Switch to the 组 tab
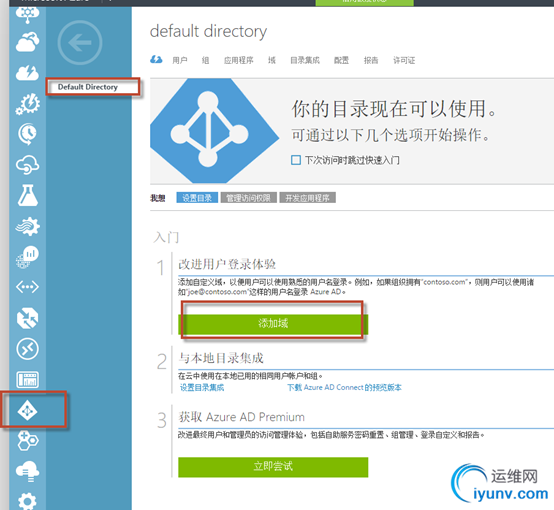 (x=205, y=60)
